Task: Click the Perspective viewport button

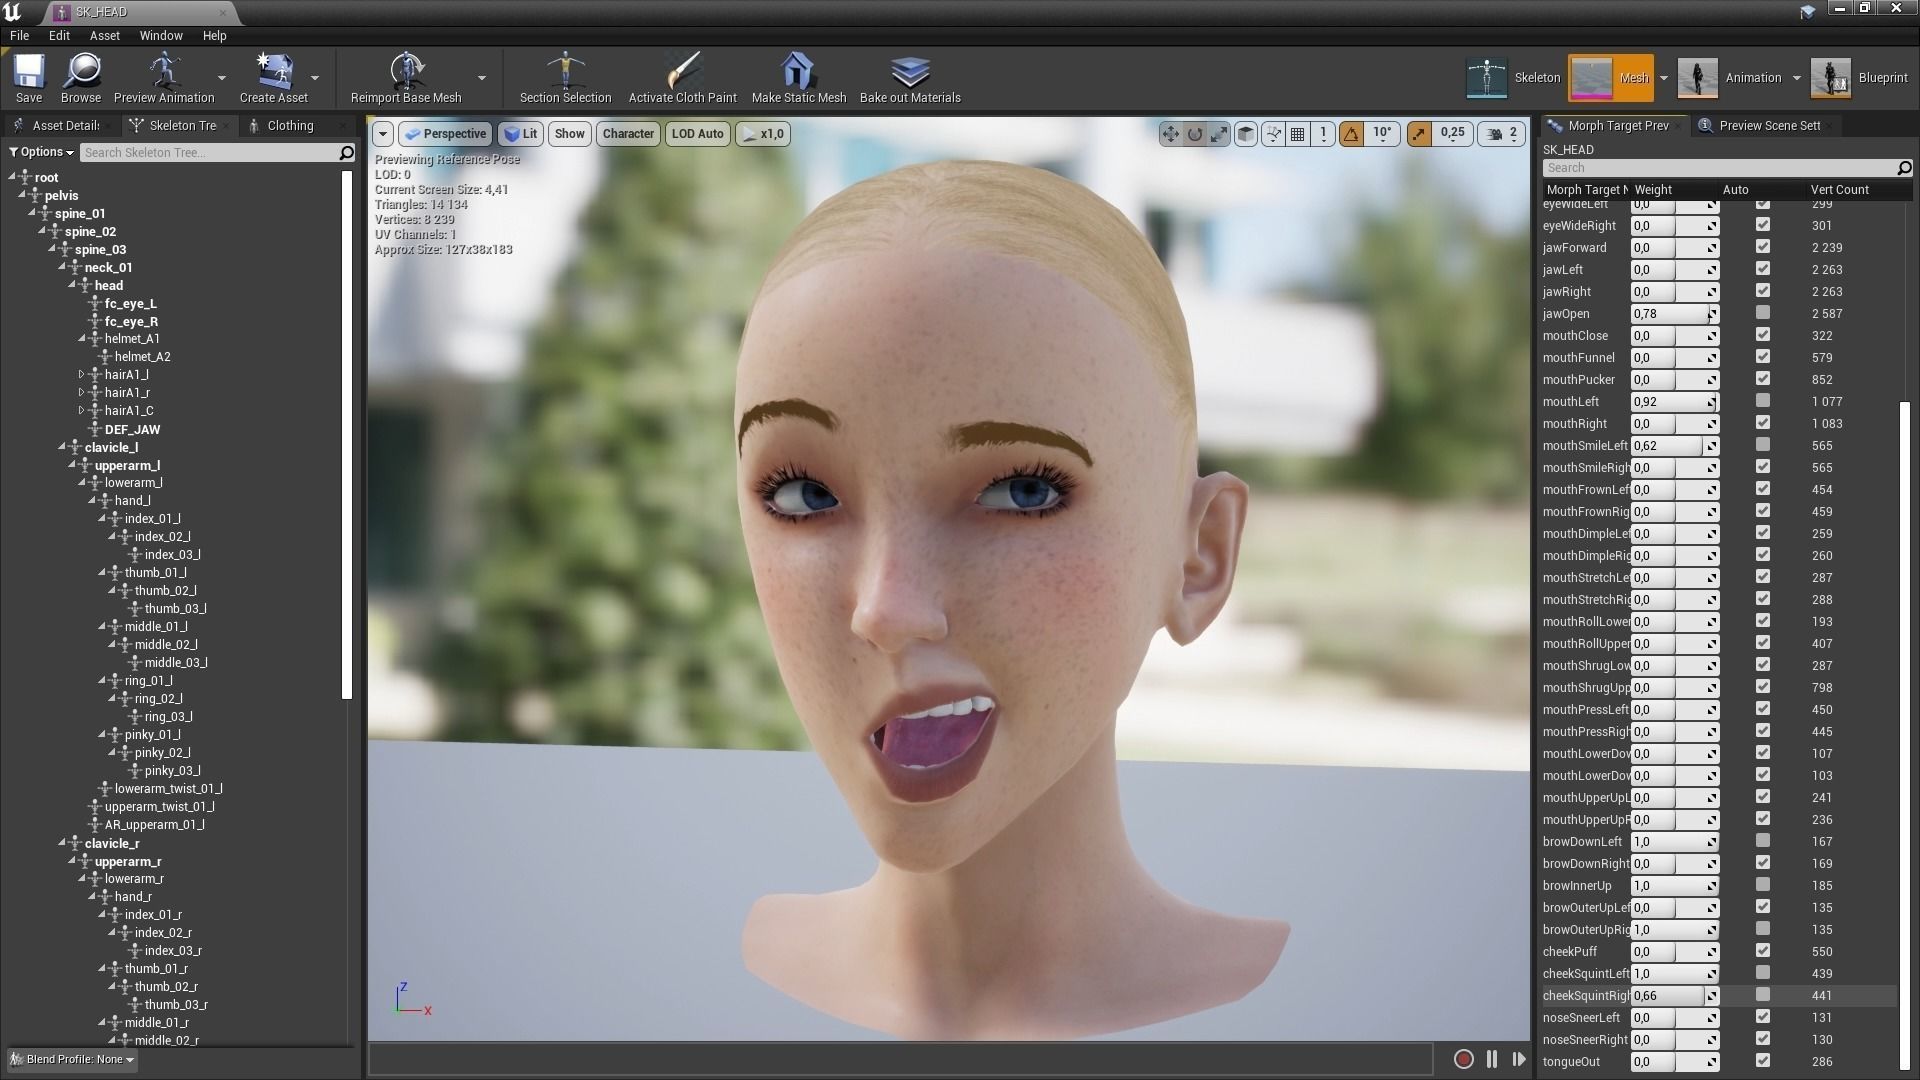Action: tap(445, 133)
